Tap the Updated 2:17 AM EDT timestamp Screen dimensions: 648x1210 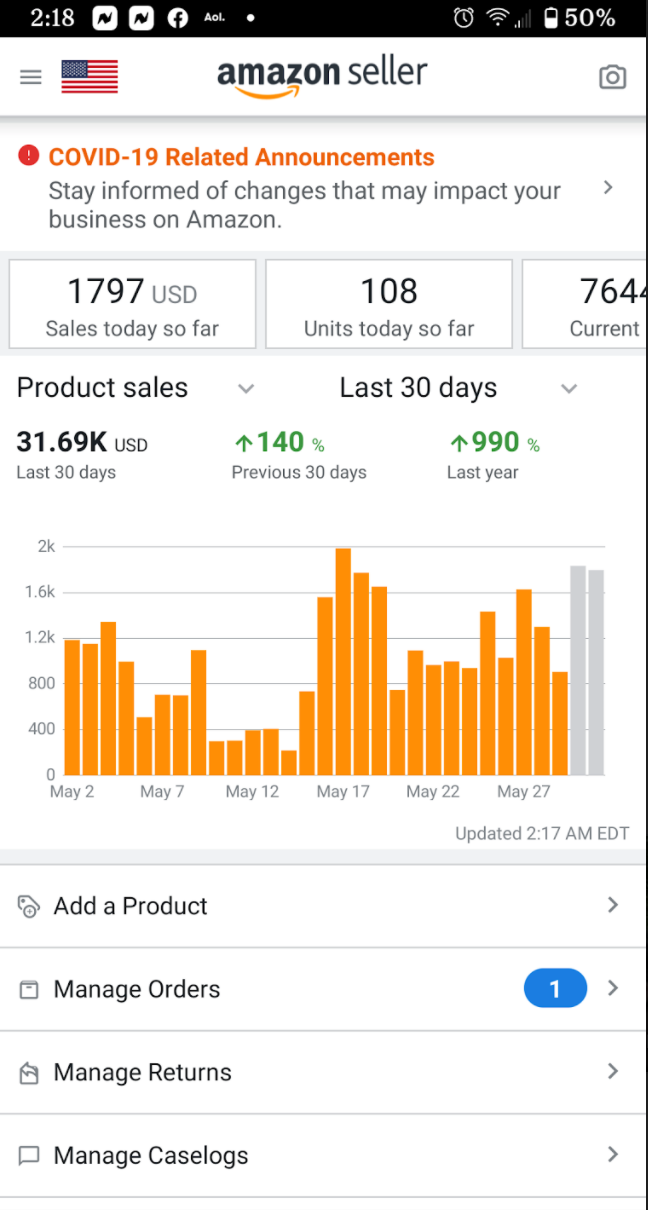[542, 833]
